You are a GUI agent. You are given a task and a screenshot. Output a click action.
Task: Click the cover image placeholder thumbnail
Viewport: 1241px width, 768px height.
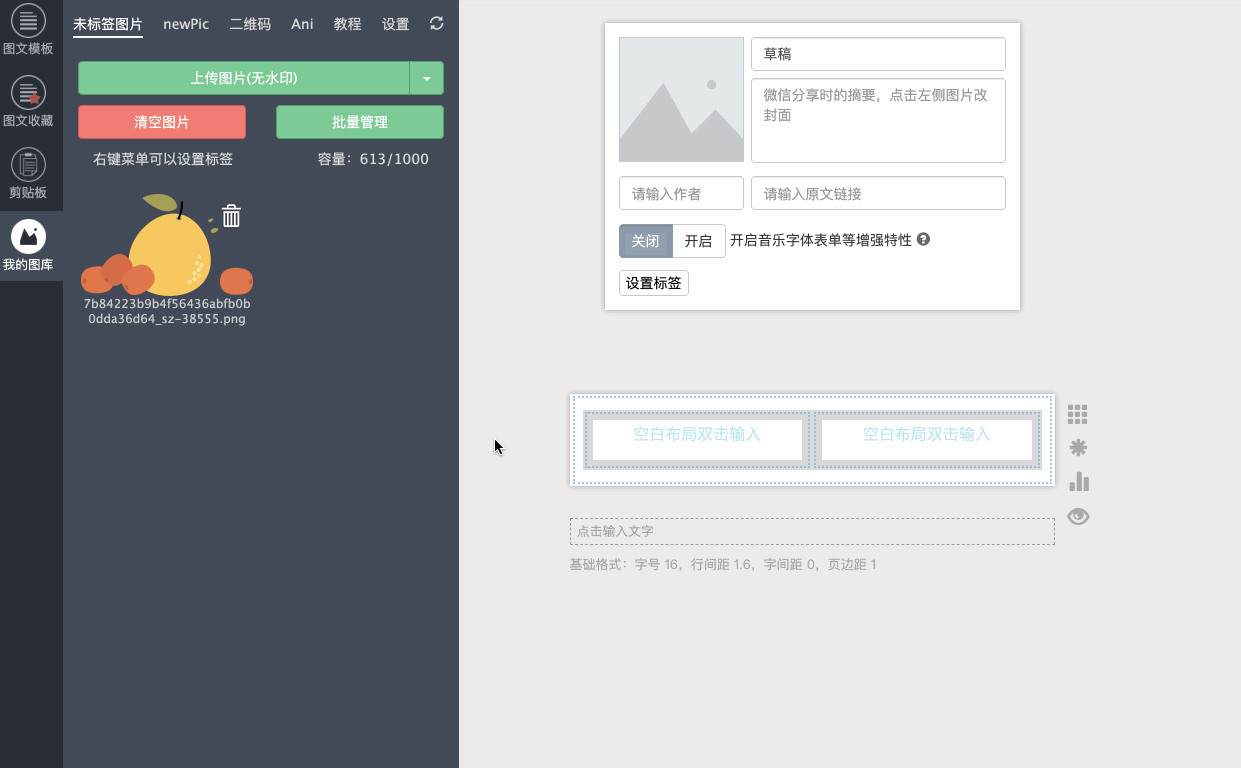[x=681, y=99]
